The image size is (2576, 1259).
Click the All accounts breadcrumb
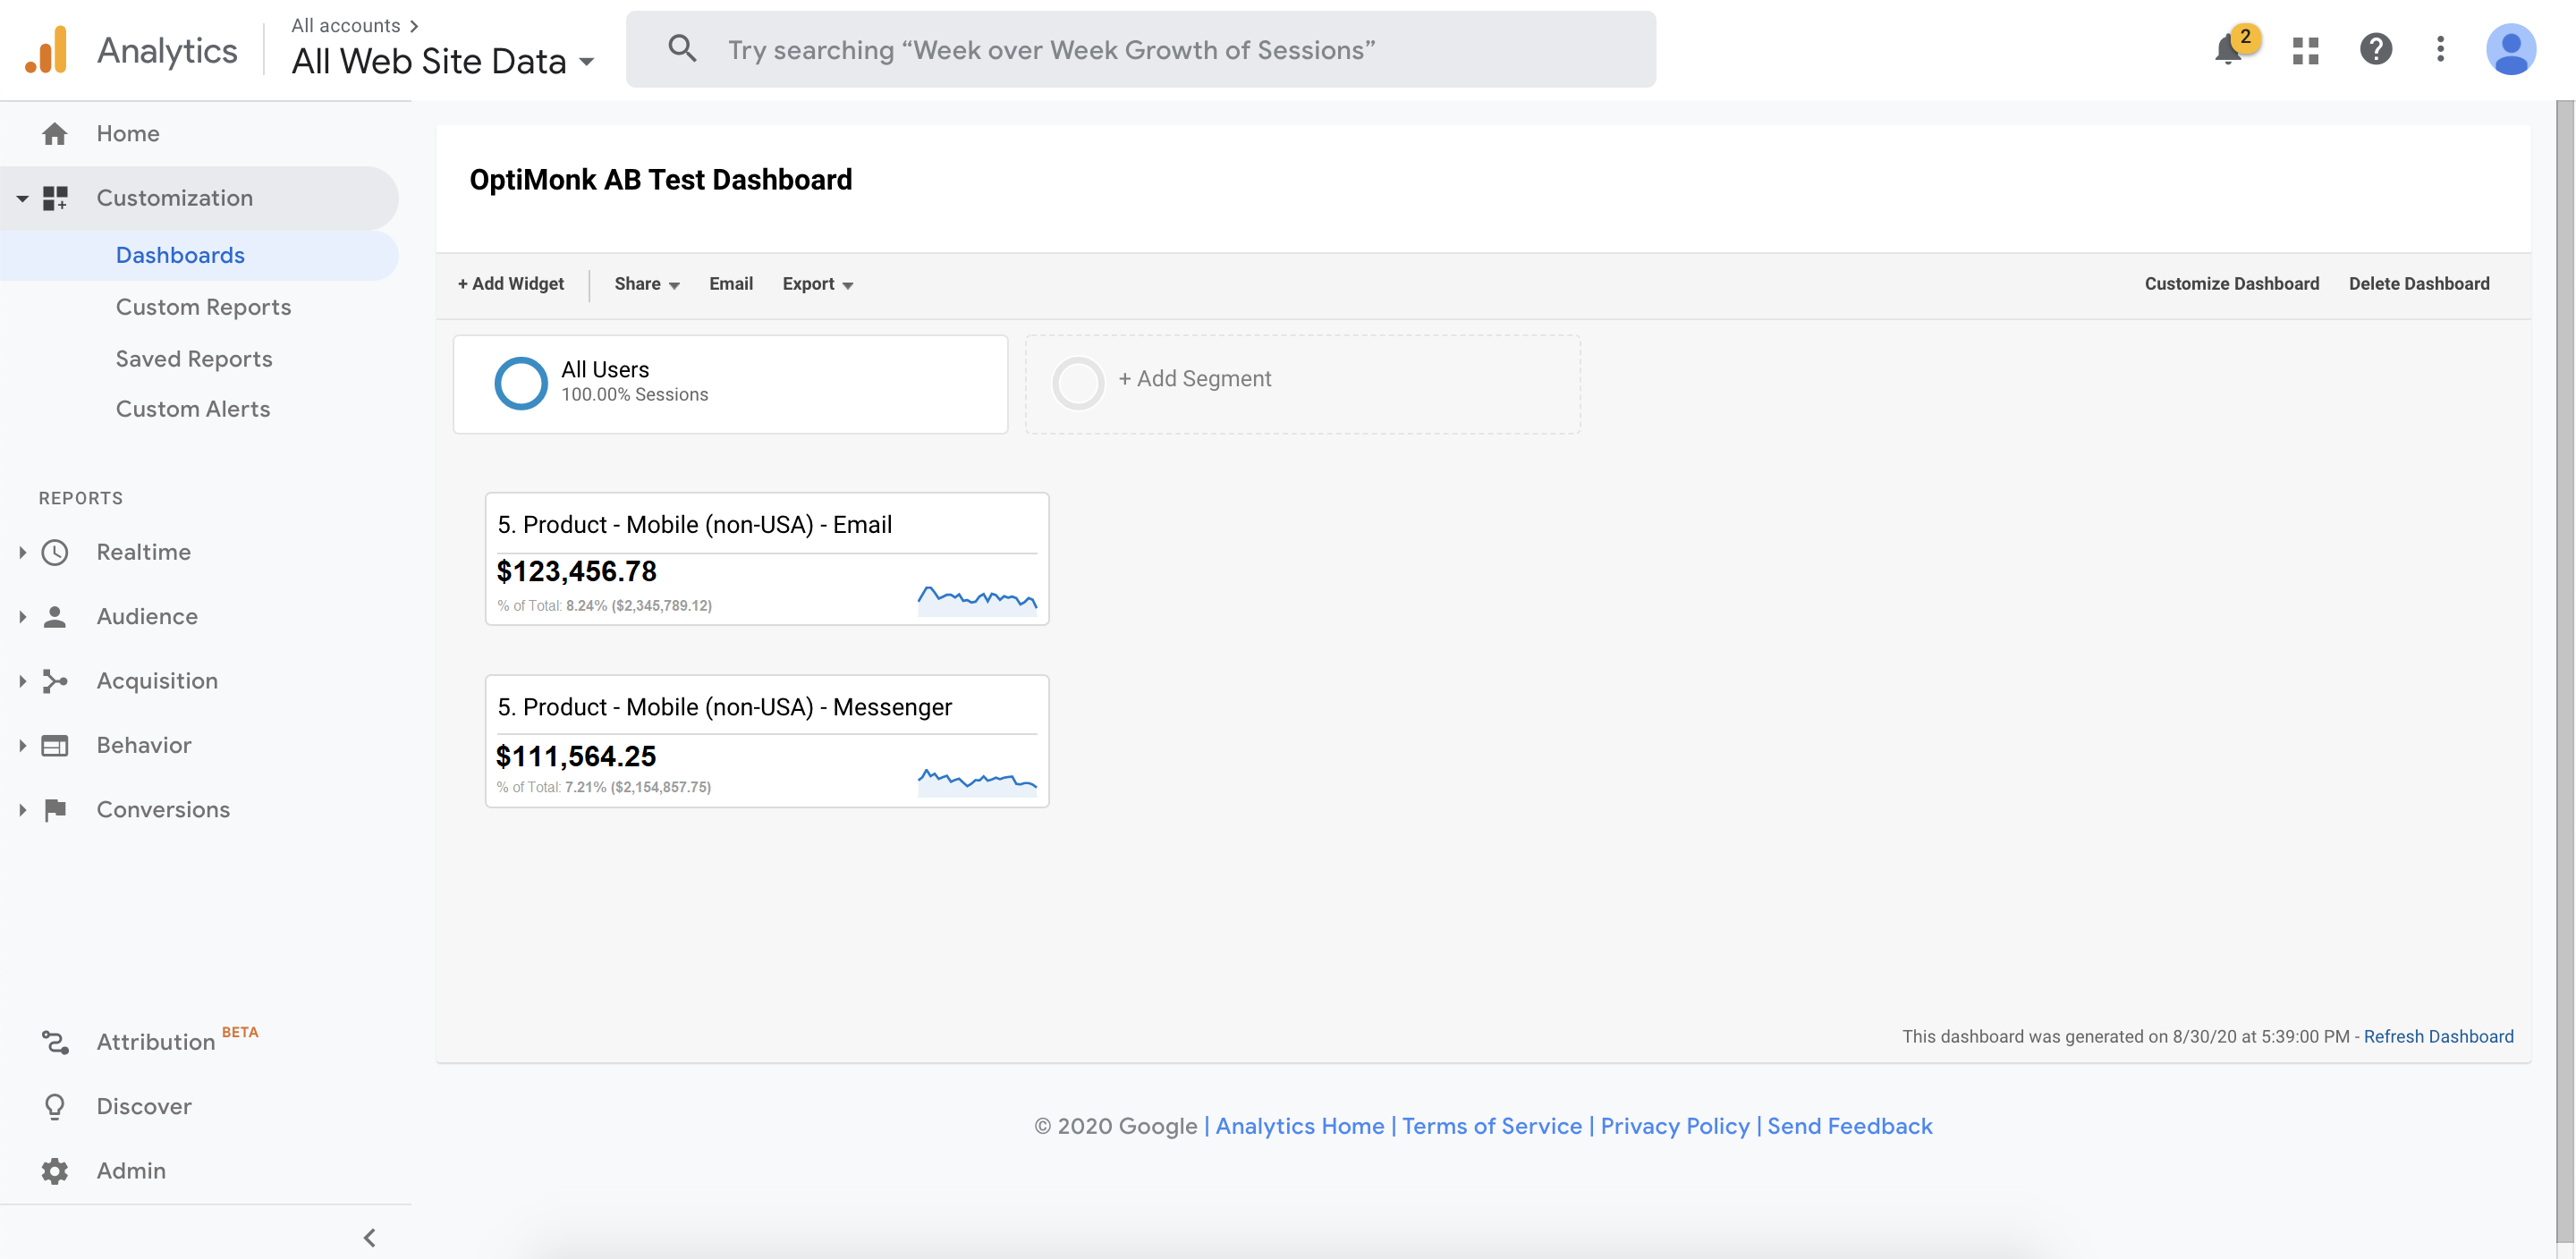point(346,25)
